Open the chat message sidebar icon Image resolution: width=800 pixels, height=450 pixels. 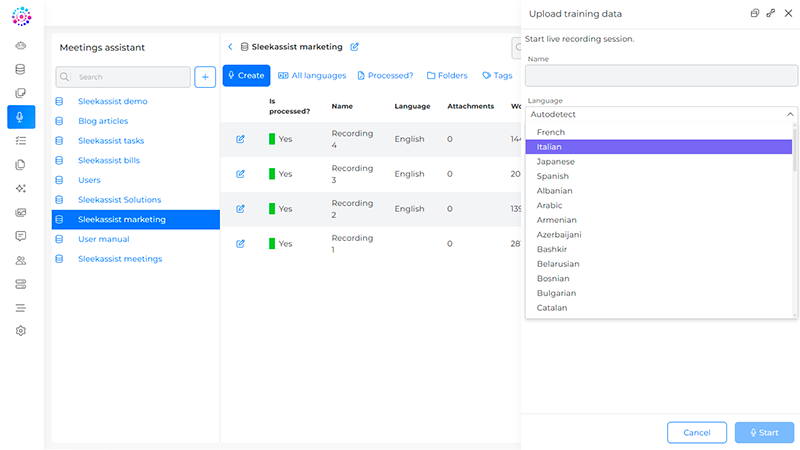click(x=20, y=236)
